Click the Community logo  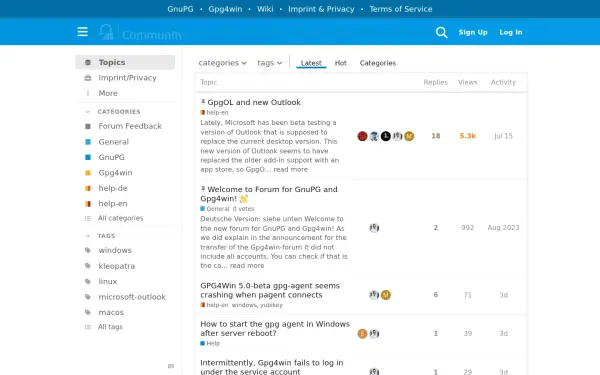point(141,33)
